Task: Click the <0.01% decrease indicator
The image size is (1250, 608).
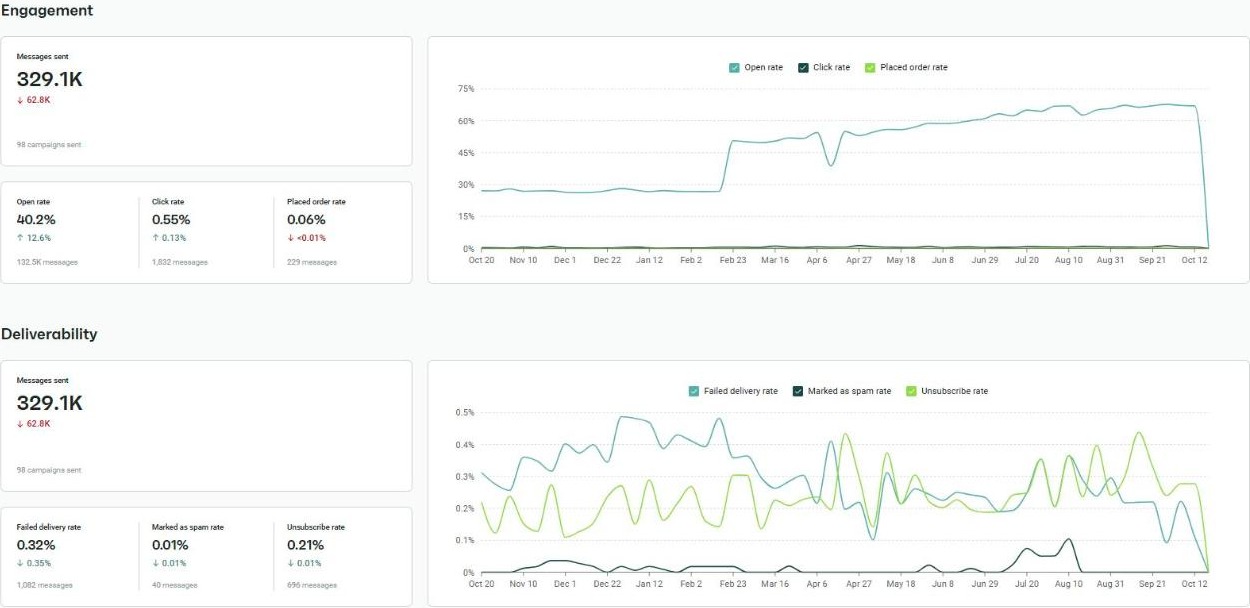Action: pos(306,238)
